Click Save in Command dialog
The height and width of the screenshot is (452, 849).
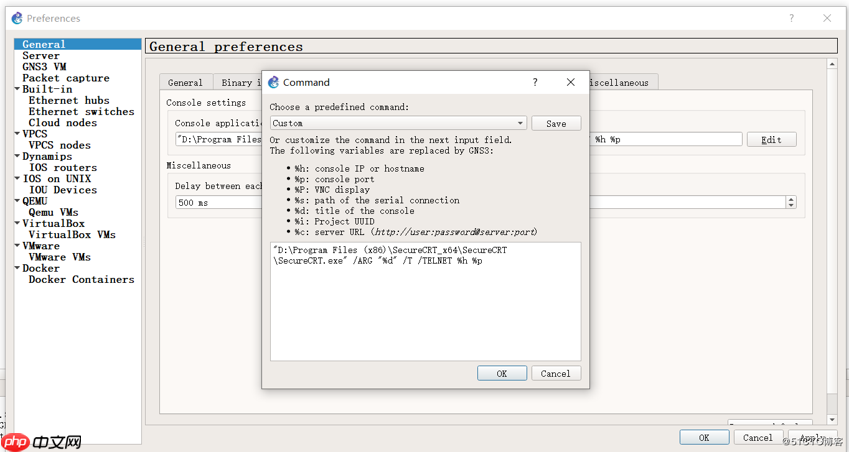tap(556, 123)
